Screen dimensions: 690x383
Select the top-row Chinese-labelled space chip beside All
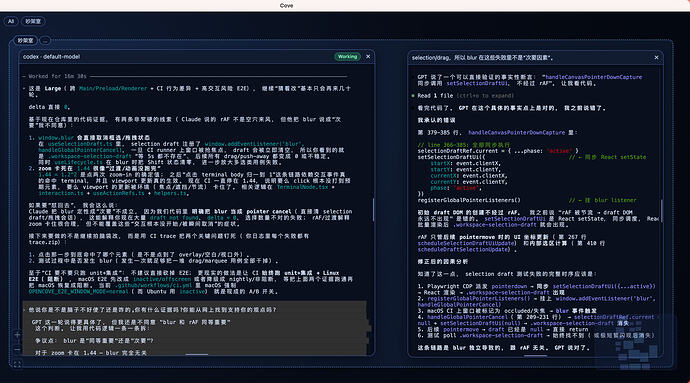33,21
